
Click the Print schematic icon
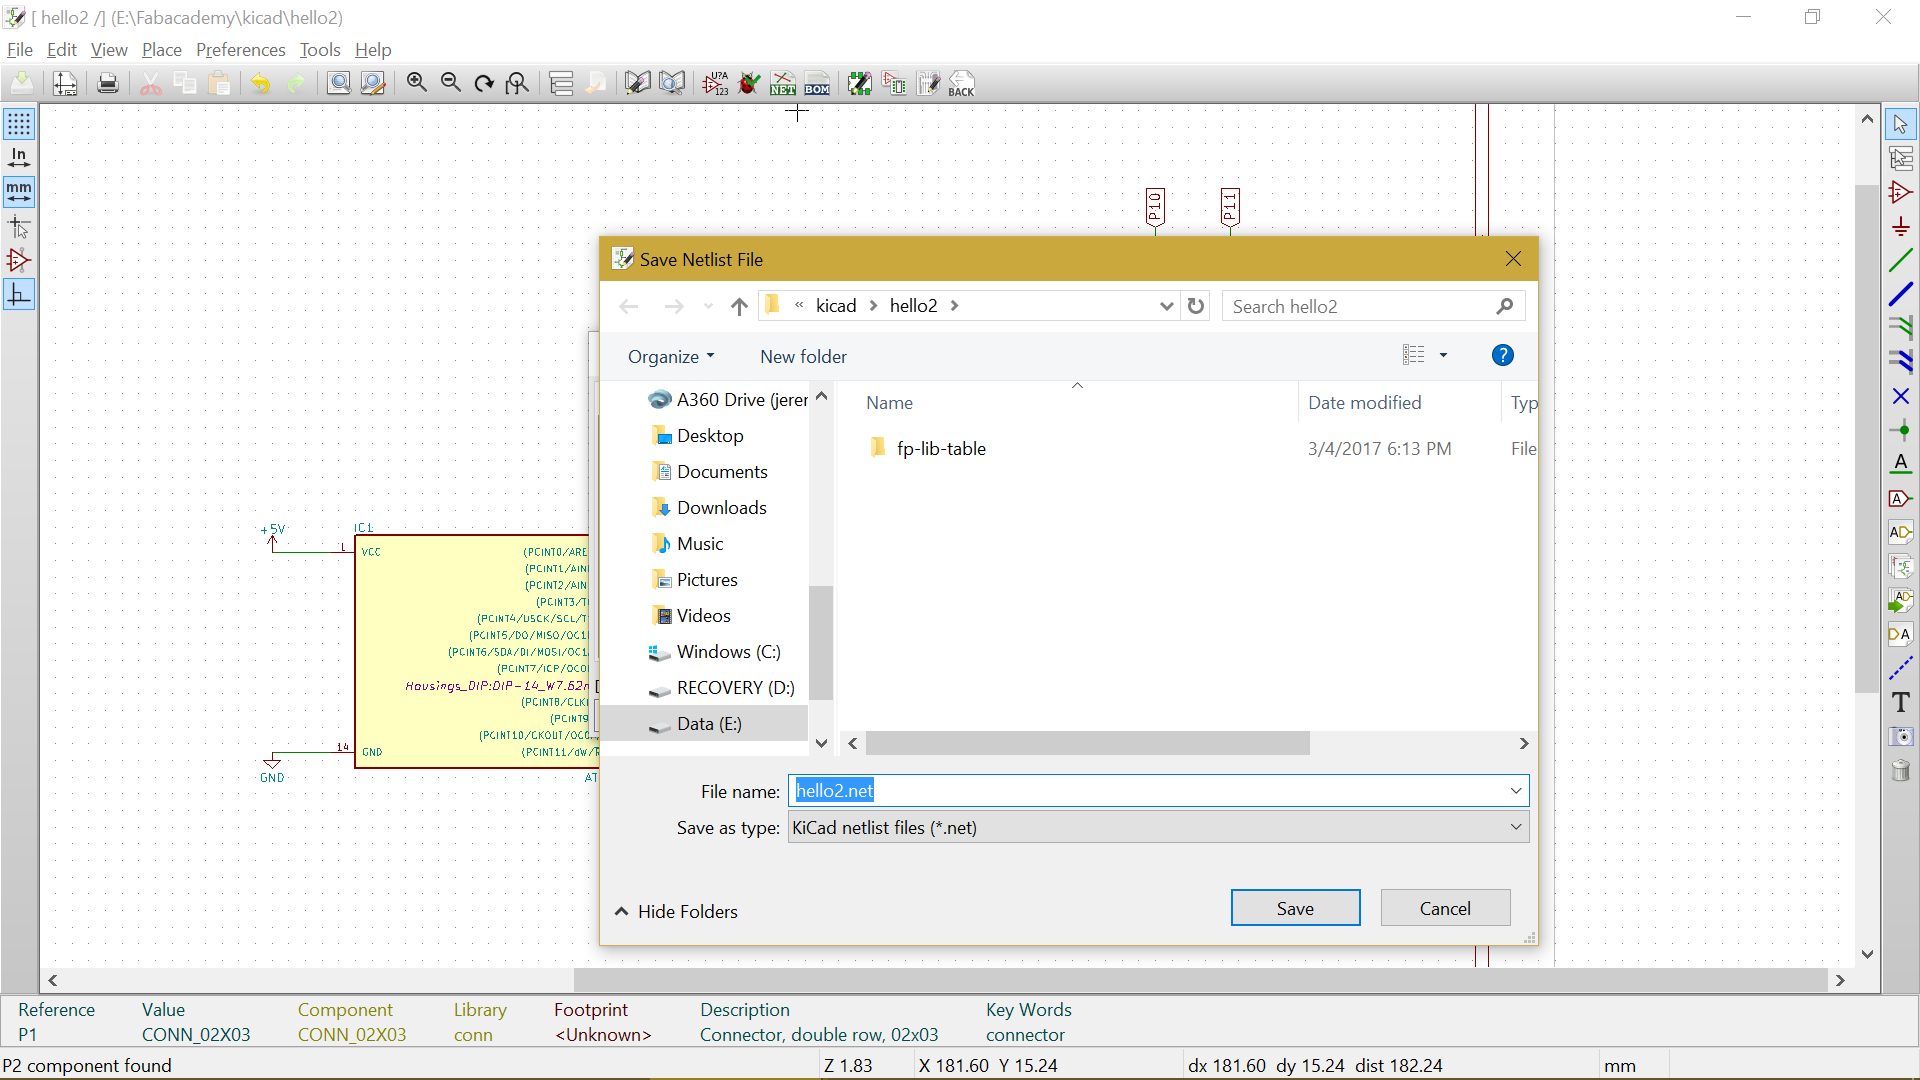pos(108,84)
